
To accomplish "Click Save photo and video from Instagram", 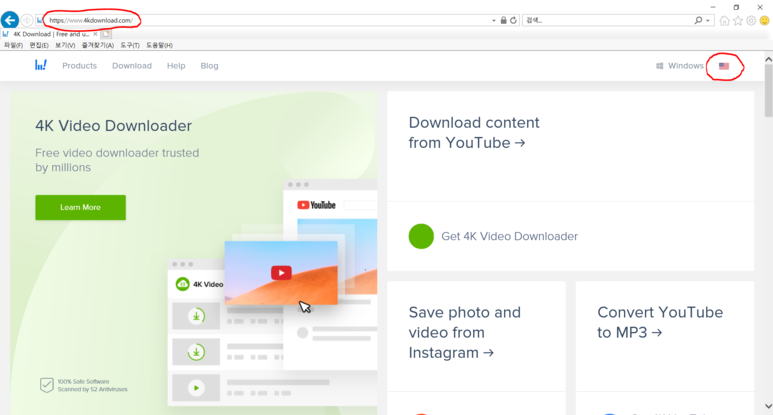I will [x=464, y=332].
